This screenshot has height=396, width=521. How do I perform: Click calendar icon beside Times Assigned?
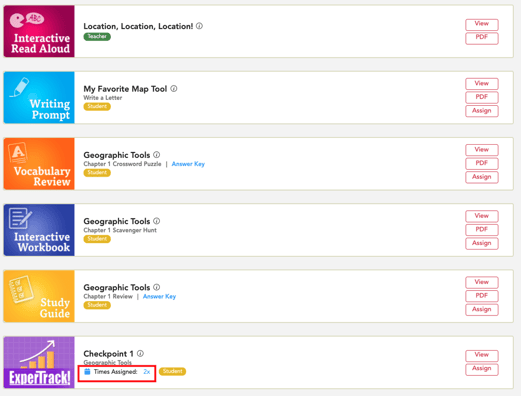pyautogui.click(x=87, y=371)
